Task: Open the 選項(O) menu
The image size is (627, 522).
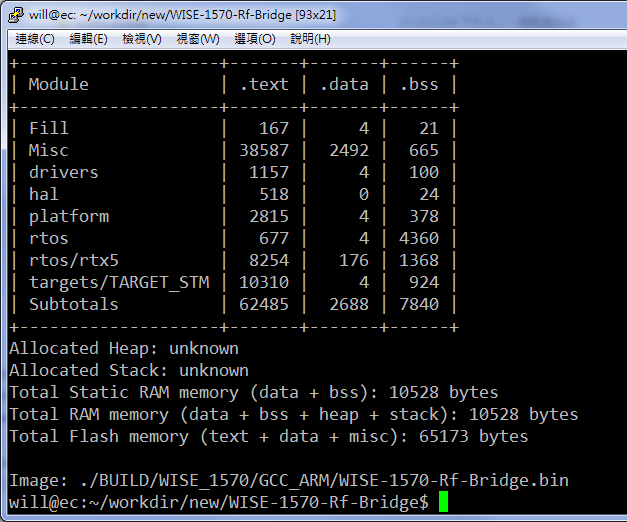Action: tap(254, 39)
